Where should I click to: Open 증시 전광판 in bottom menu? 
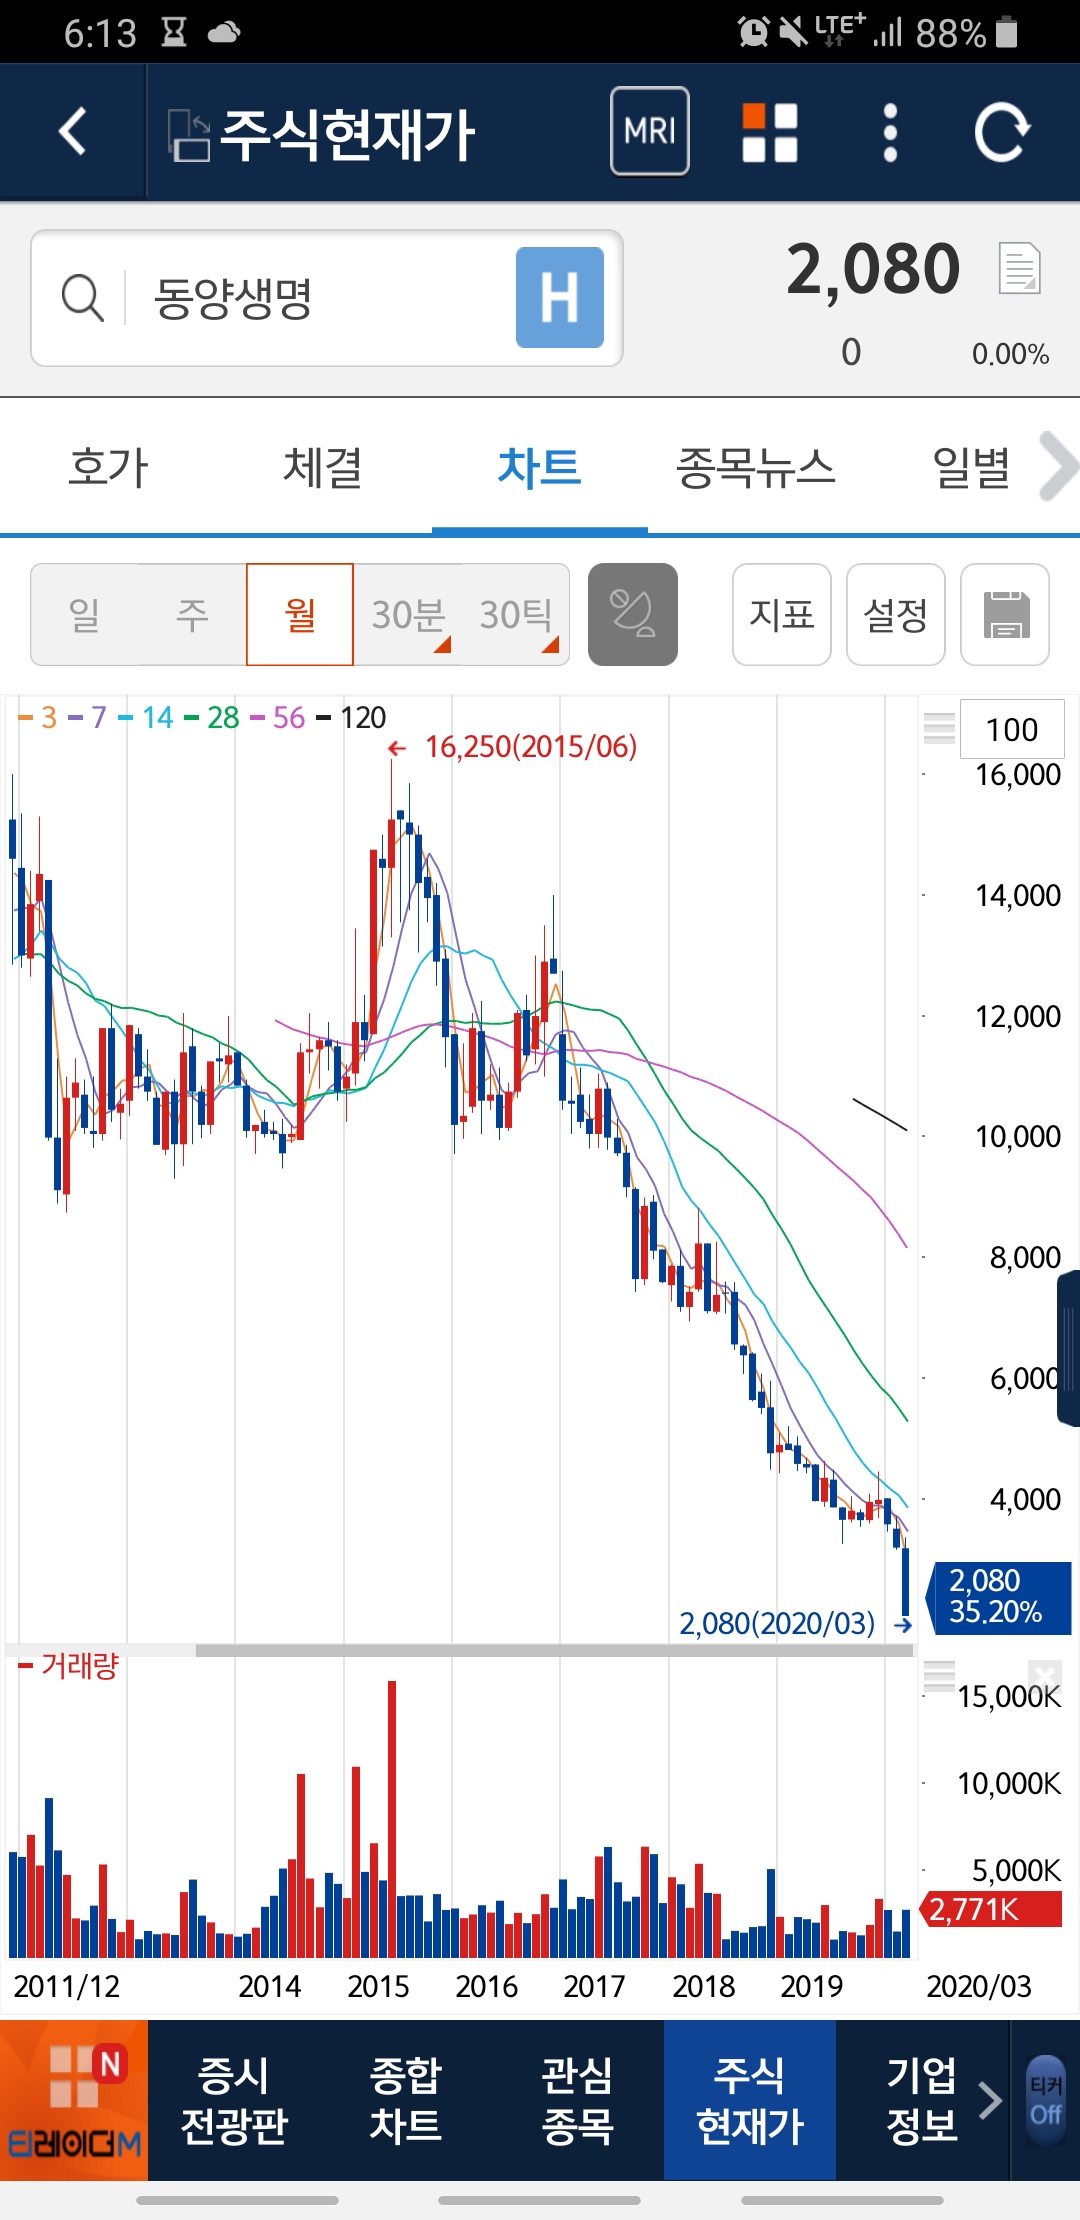tap(234, 2100)
